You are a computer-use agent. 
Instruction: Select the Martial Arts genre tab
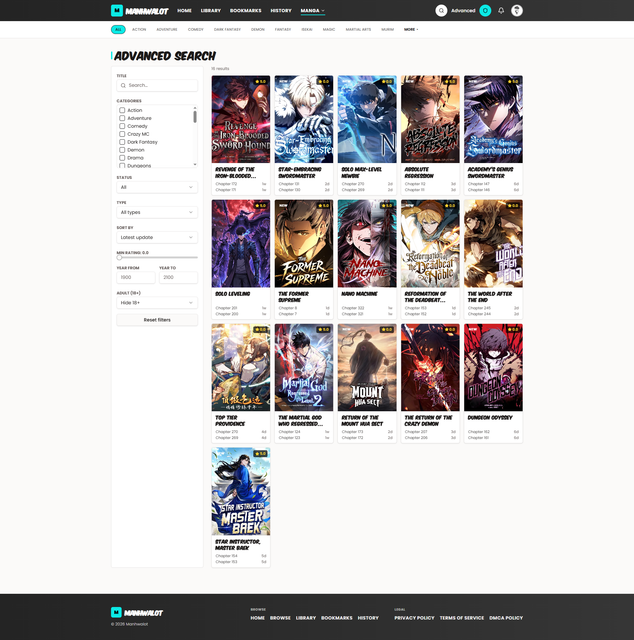[358, 29]
